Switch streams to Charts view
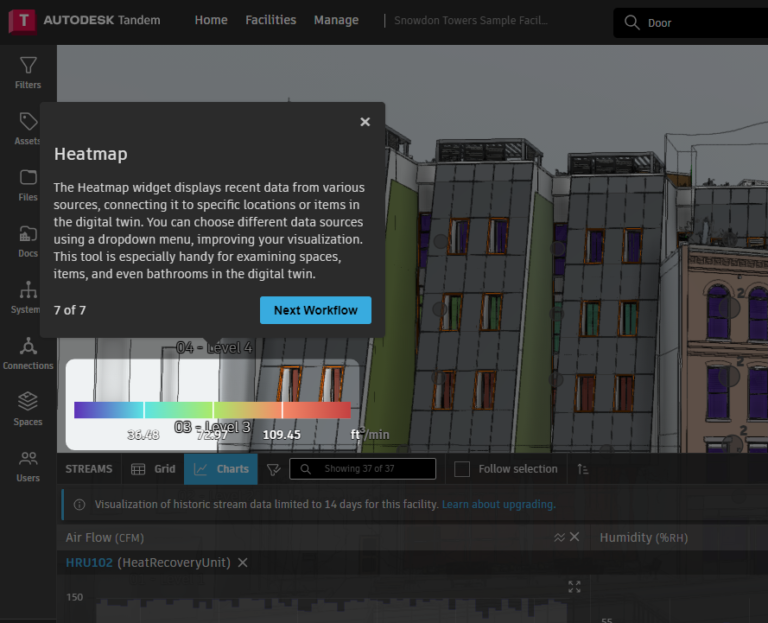 (221, 469)
